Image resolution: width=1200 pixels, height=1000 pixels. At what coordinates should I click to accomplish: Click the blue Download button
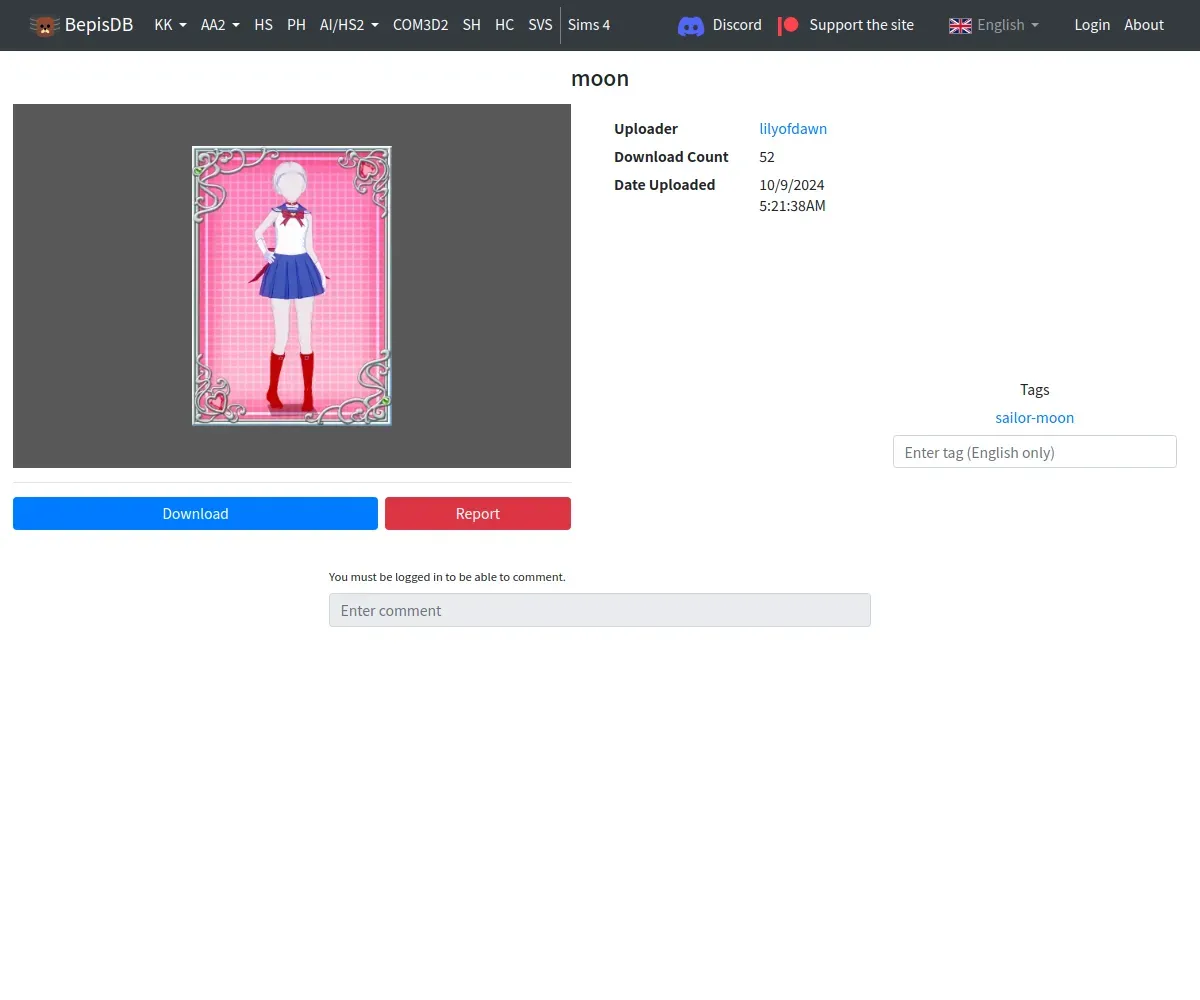click(195, 514)
